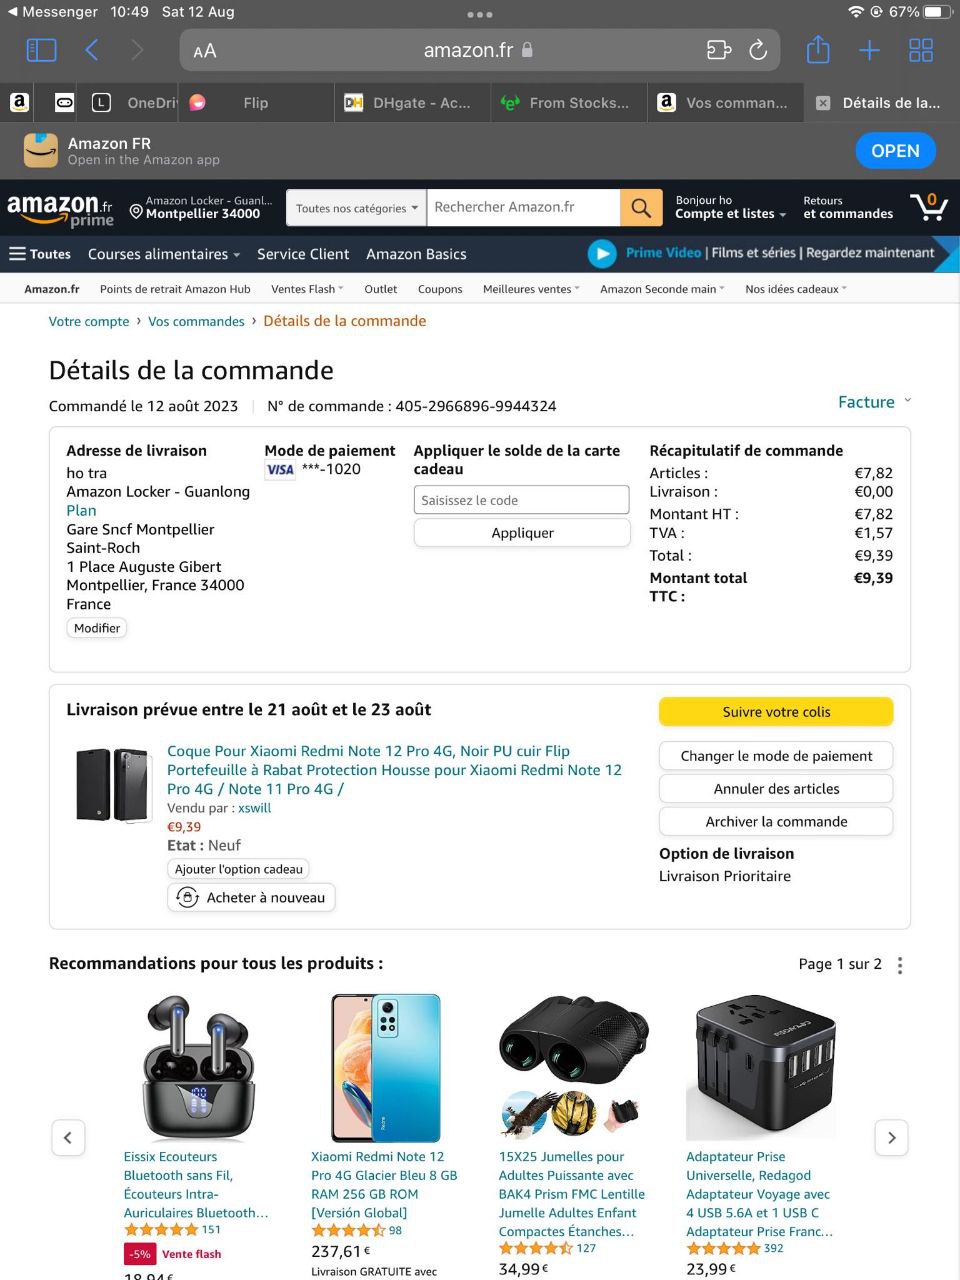Click the Suivre votre colis button
The width and height of the screenshot is (960, 1280).
(x=776, y=712)
